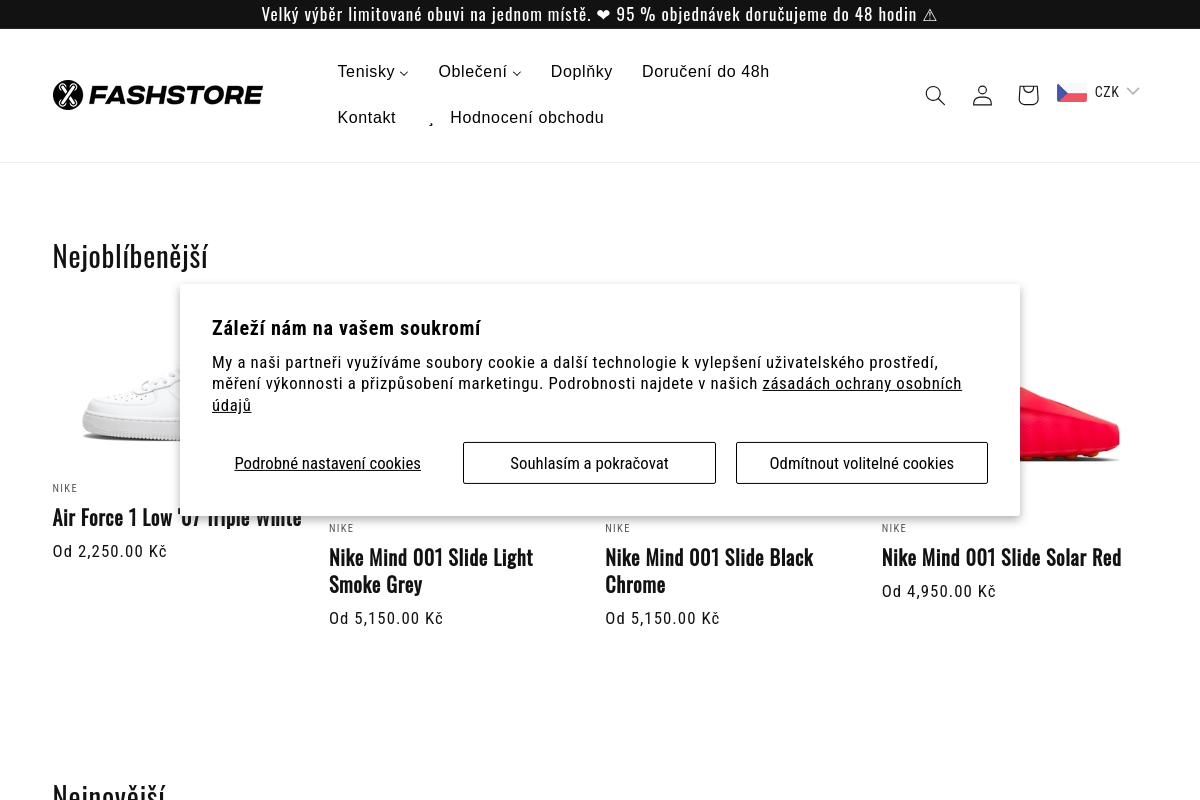Open the search magnifier icon
Image resolution: width=1200 pixels, height=800 pixels.
935,95
